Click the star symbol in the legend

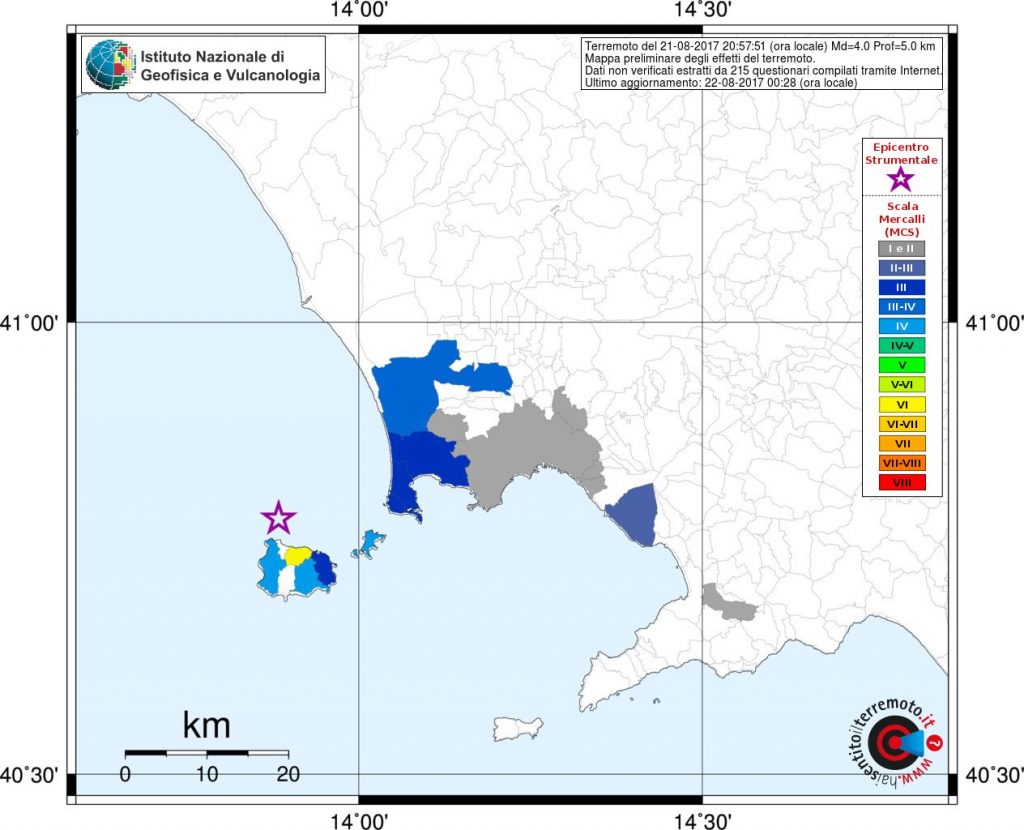[901, 179]
